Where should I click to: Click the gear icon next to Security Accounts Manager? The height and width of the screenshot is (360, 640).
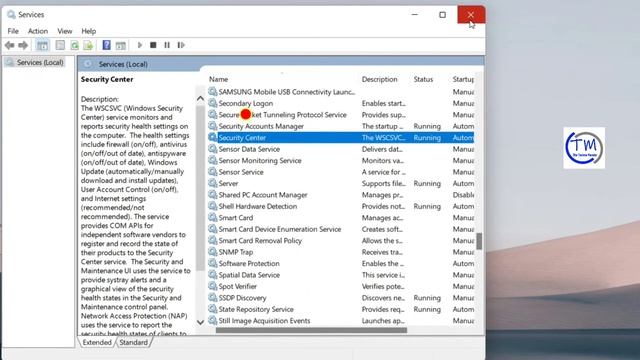[213, 126]
